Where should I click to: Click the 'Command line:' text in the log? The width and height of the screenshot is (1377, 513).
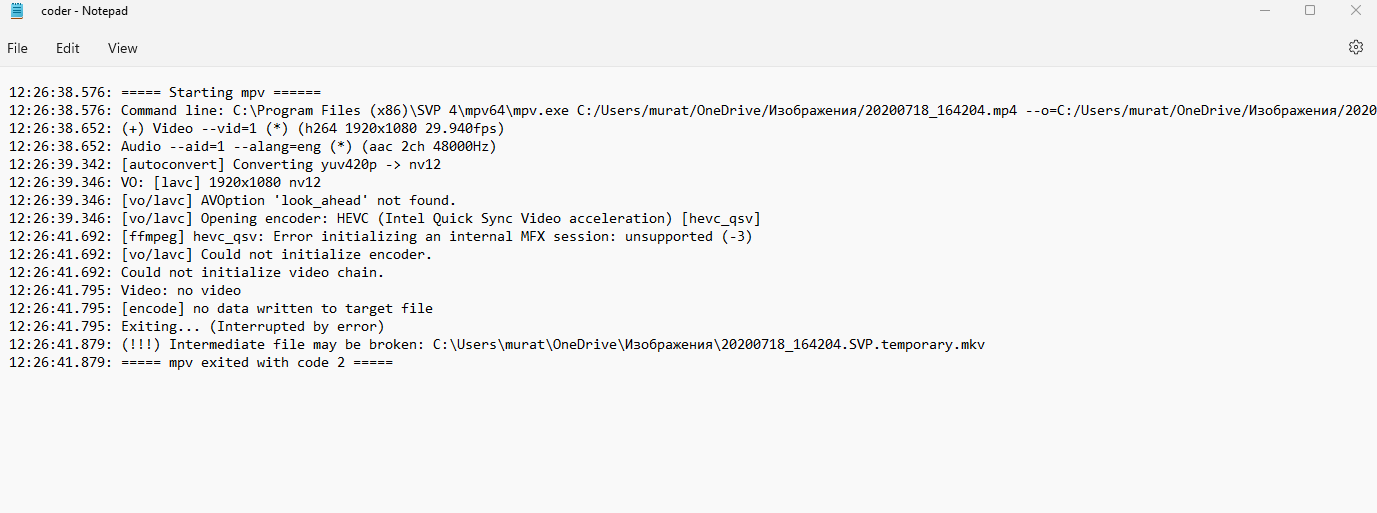(x=172, y=111)
